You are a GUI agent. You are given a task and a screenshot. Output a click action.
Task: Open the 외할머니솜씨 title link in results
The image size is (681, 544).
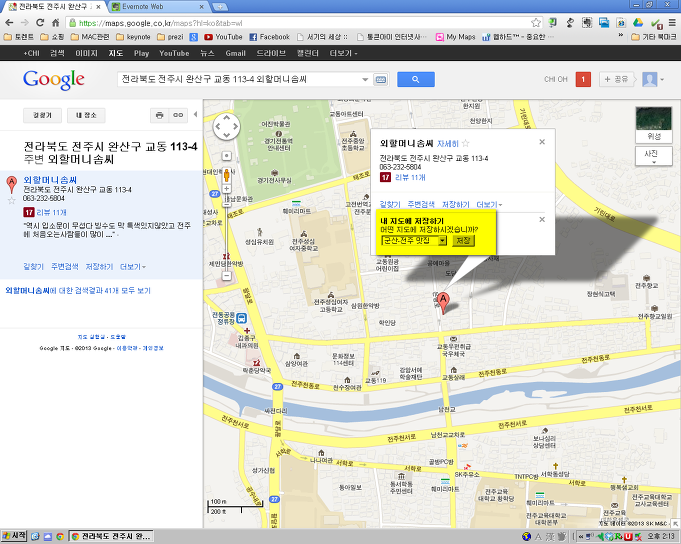click(x=50, y=180)
